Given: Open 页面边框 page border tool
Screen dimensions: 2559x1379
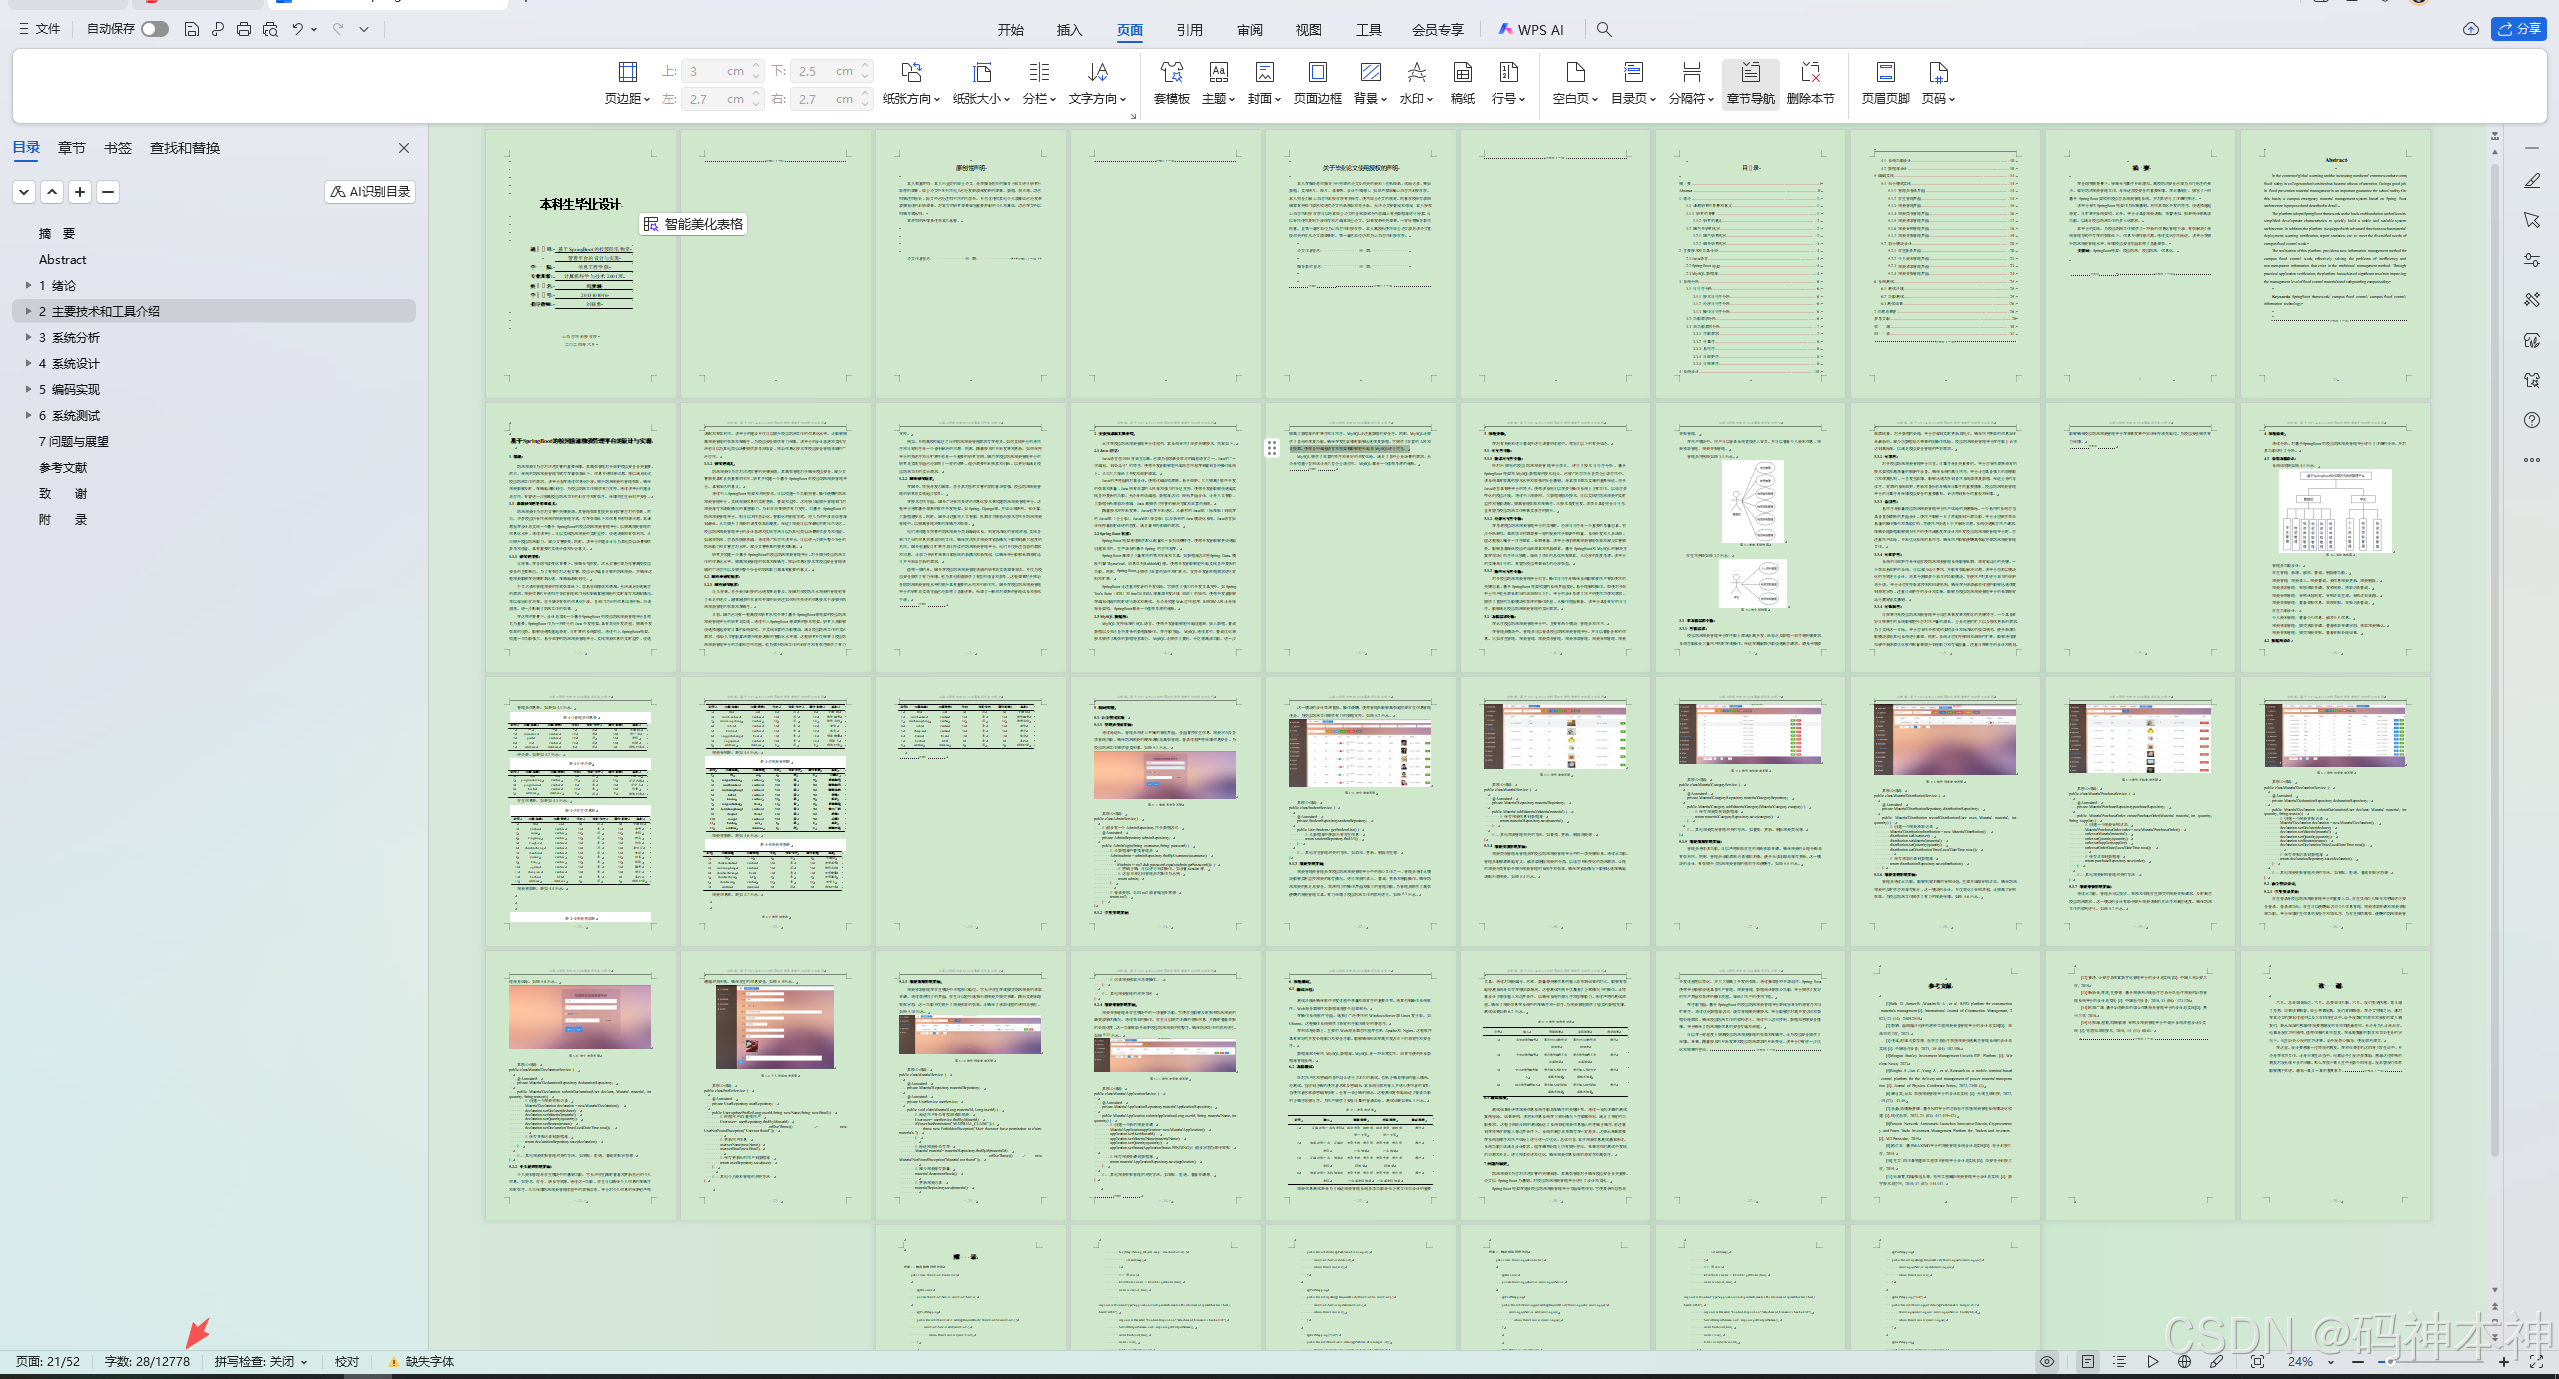Looking at the screenshot, I should 1317,83.
